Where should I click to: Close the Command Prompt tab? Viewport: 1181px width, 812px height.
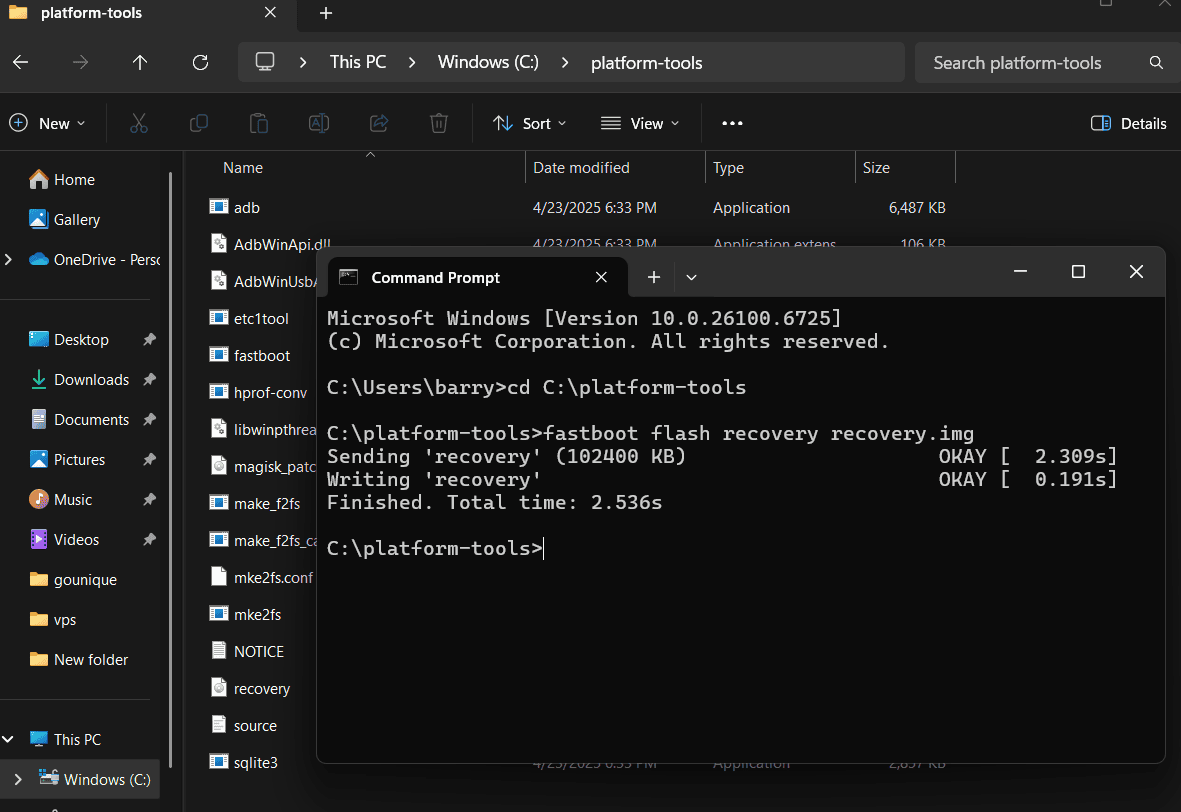(x=601, y=277)
